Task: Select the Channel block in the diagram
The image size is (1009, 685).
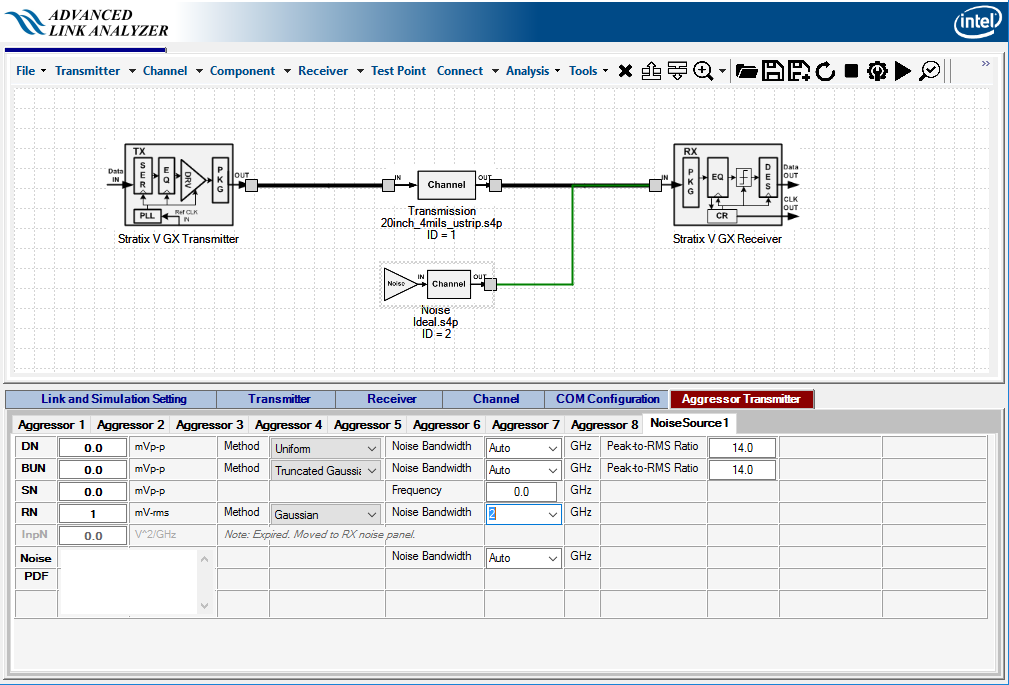Action: pos(446,185)
